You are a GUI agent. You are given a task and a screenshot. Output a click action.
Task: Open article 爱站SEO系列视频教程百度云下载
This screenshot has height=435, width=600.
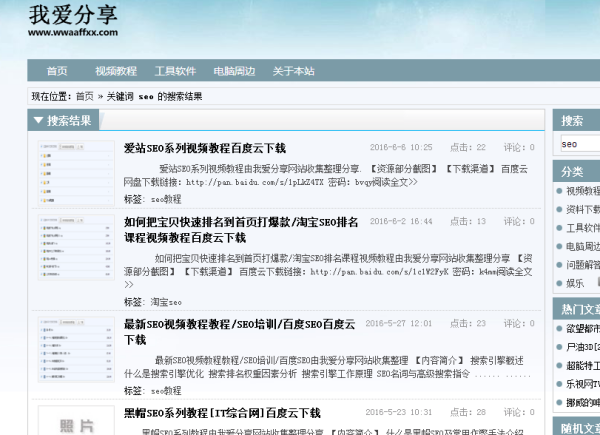[205, 148]
